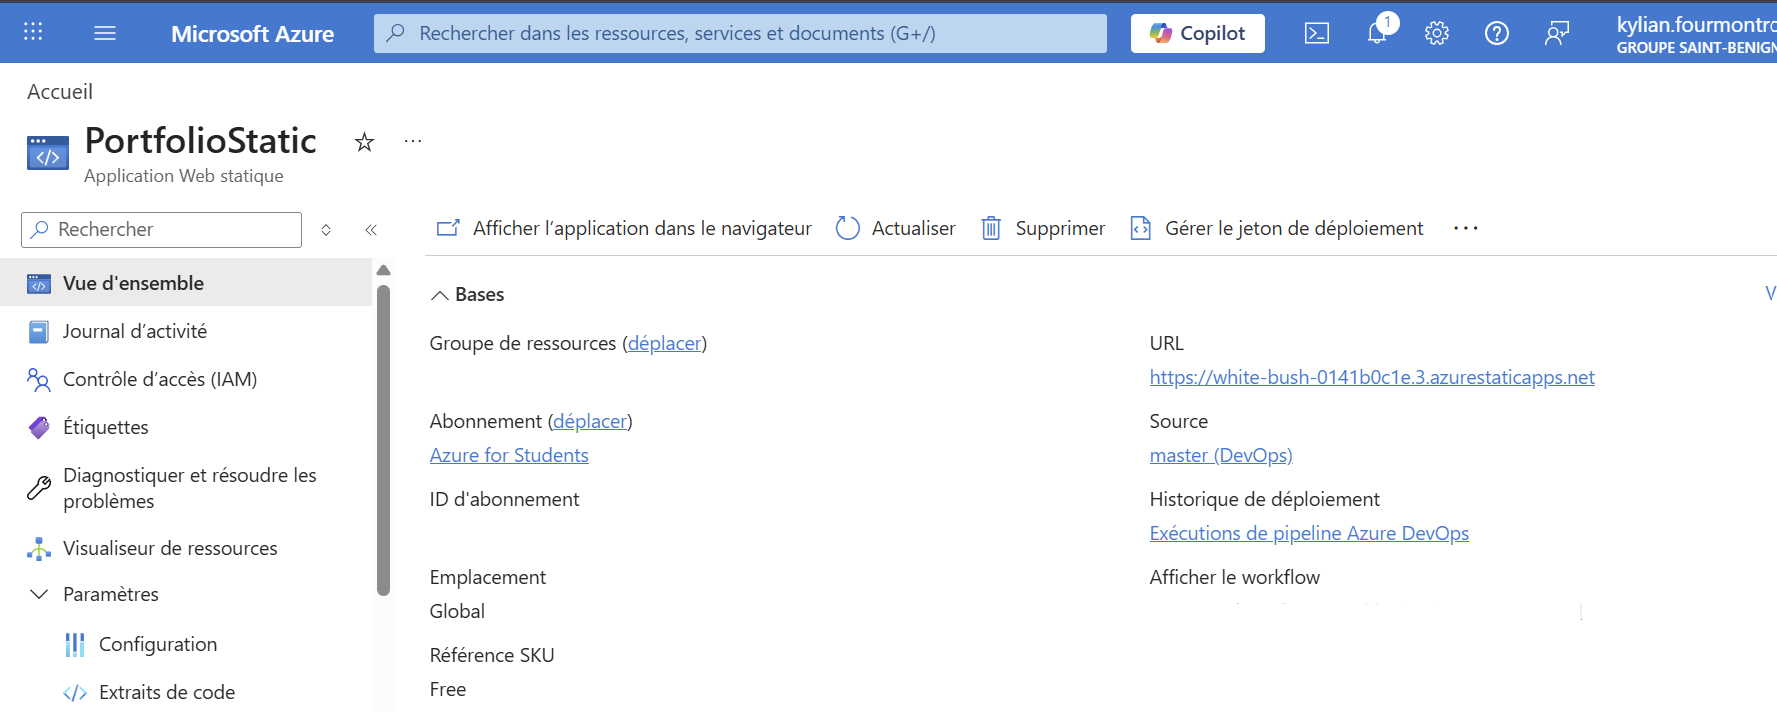Click Afficher l'application dans le navigateur
The width and height of the screenshot is (1777, 712).
624,228
